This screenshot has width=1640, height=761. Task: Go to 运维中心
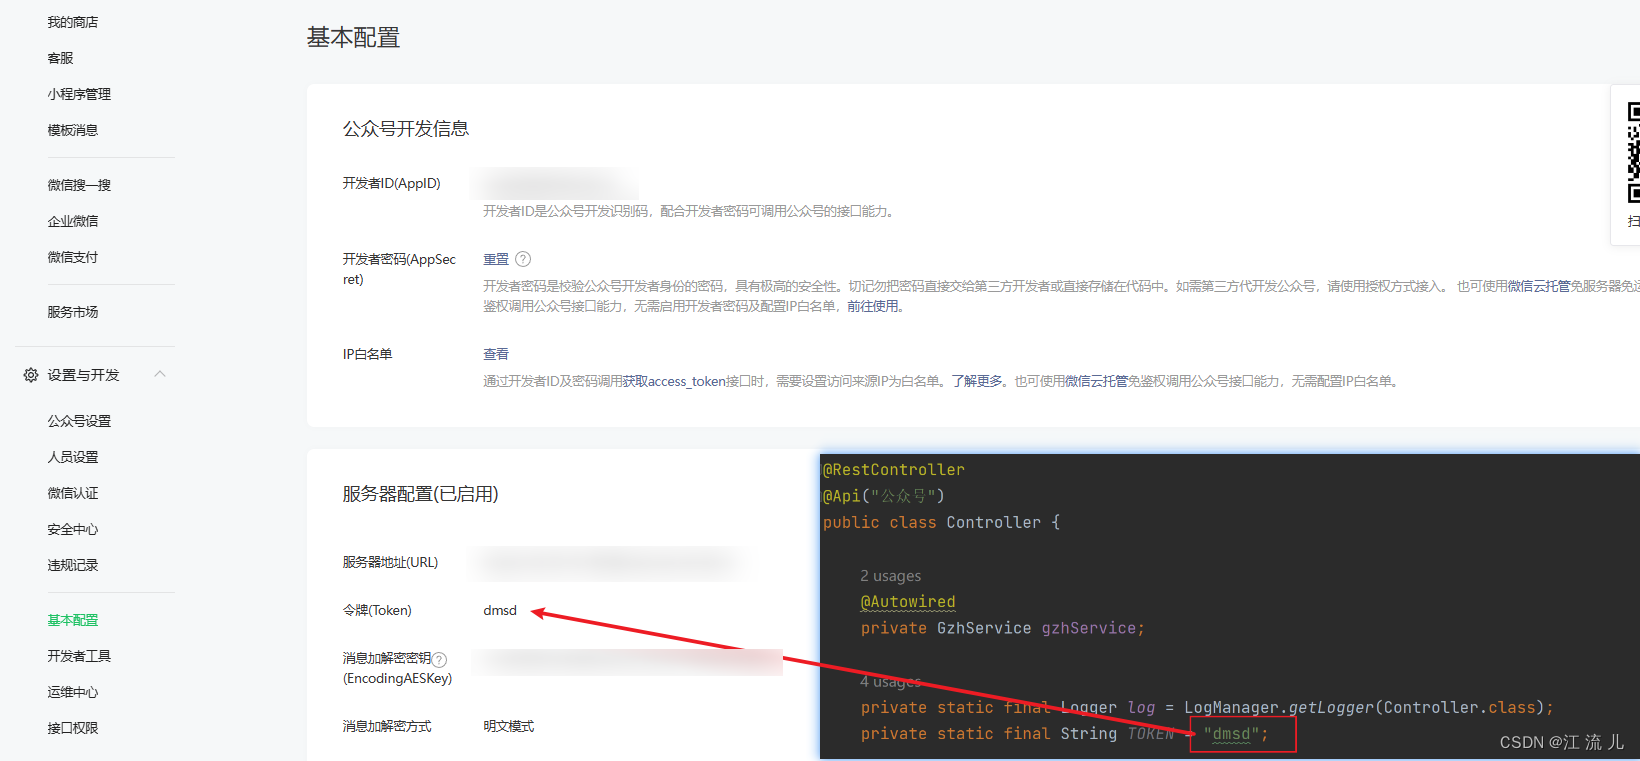pos(73,692)
